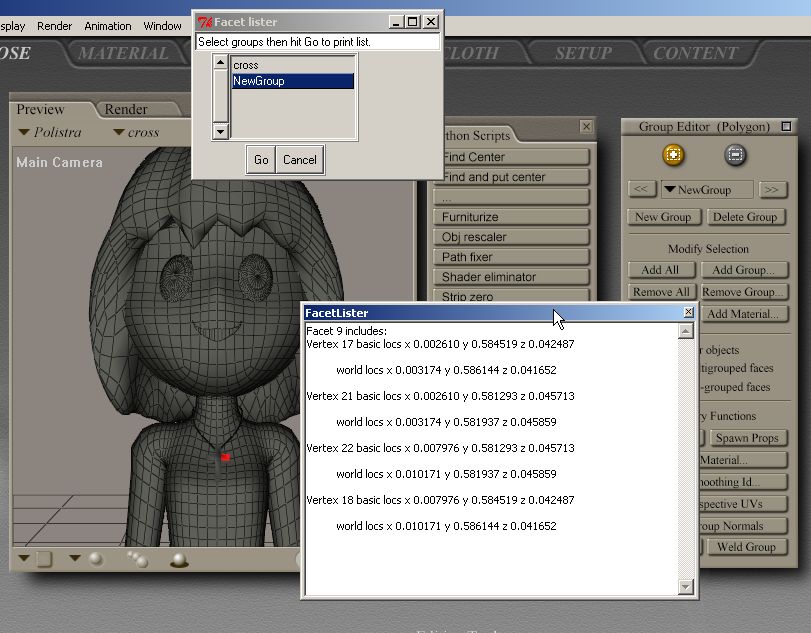Go to previous group with << arrow

click(x=642, y=190)
